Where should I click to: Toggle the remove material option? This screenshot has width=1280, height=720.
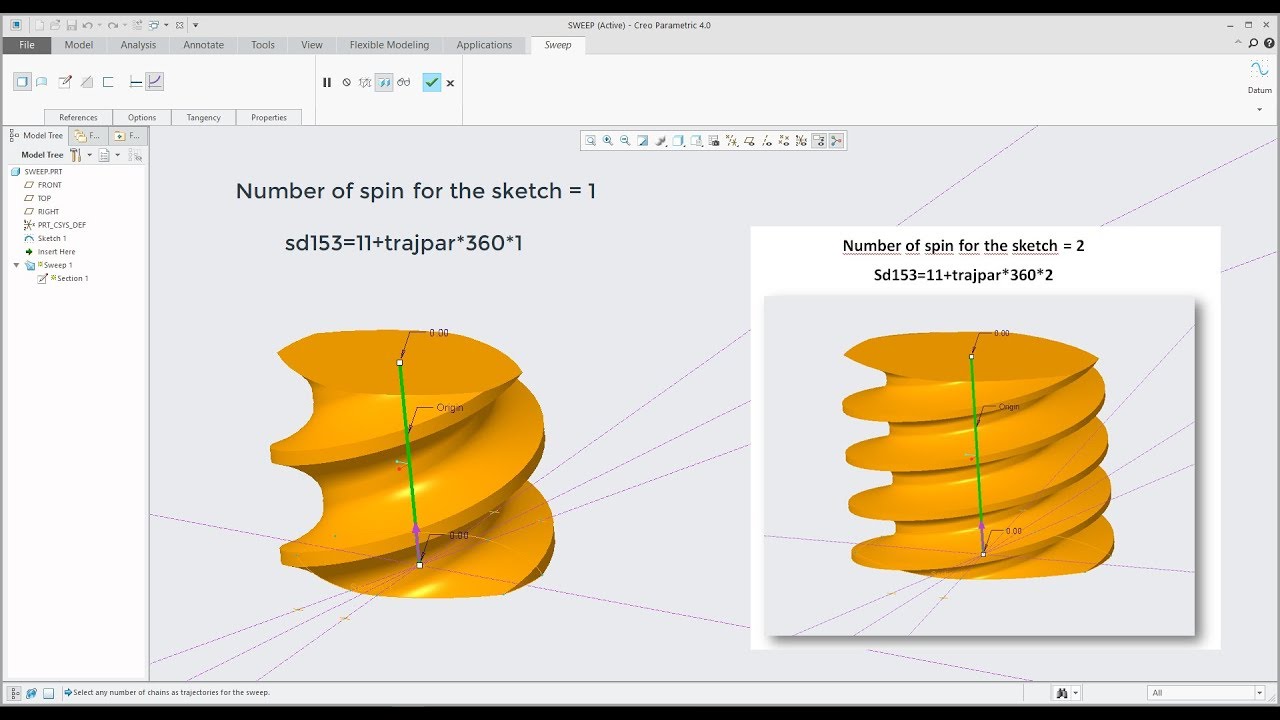[87, 82]
